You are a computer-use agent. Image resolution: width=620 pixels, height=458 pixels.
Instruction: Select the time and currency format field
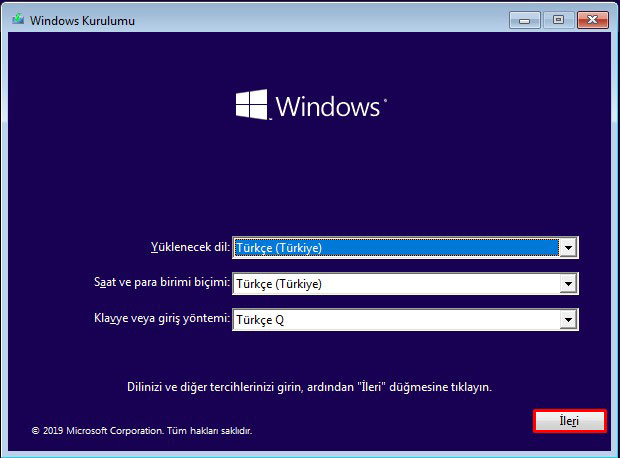click(x=405, y=284)
